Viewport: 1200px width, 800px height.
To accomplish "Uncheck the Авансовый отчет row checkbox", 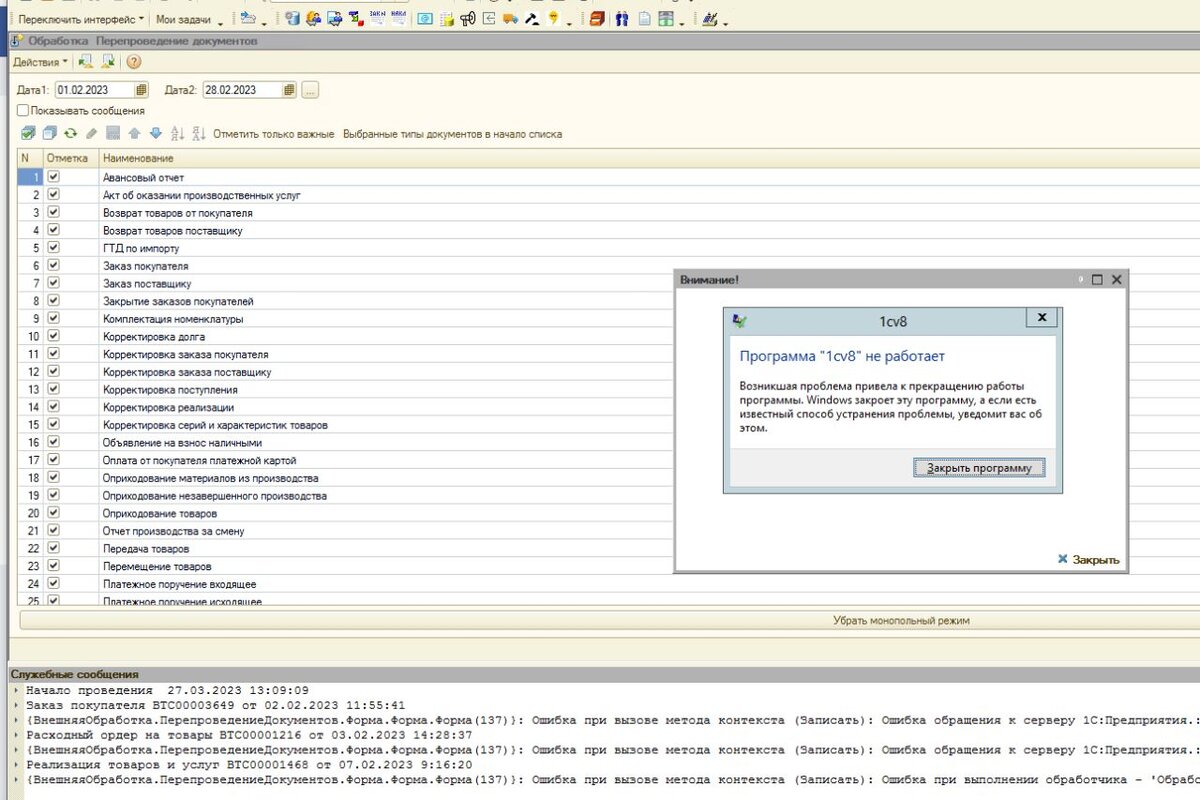I will (54, 177).
